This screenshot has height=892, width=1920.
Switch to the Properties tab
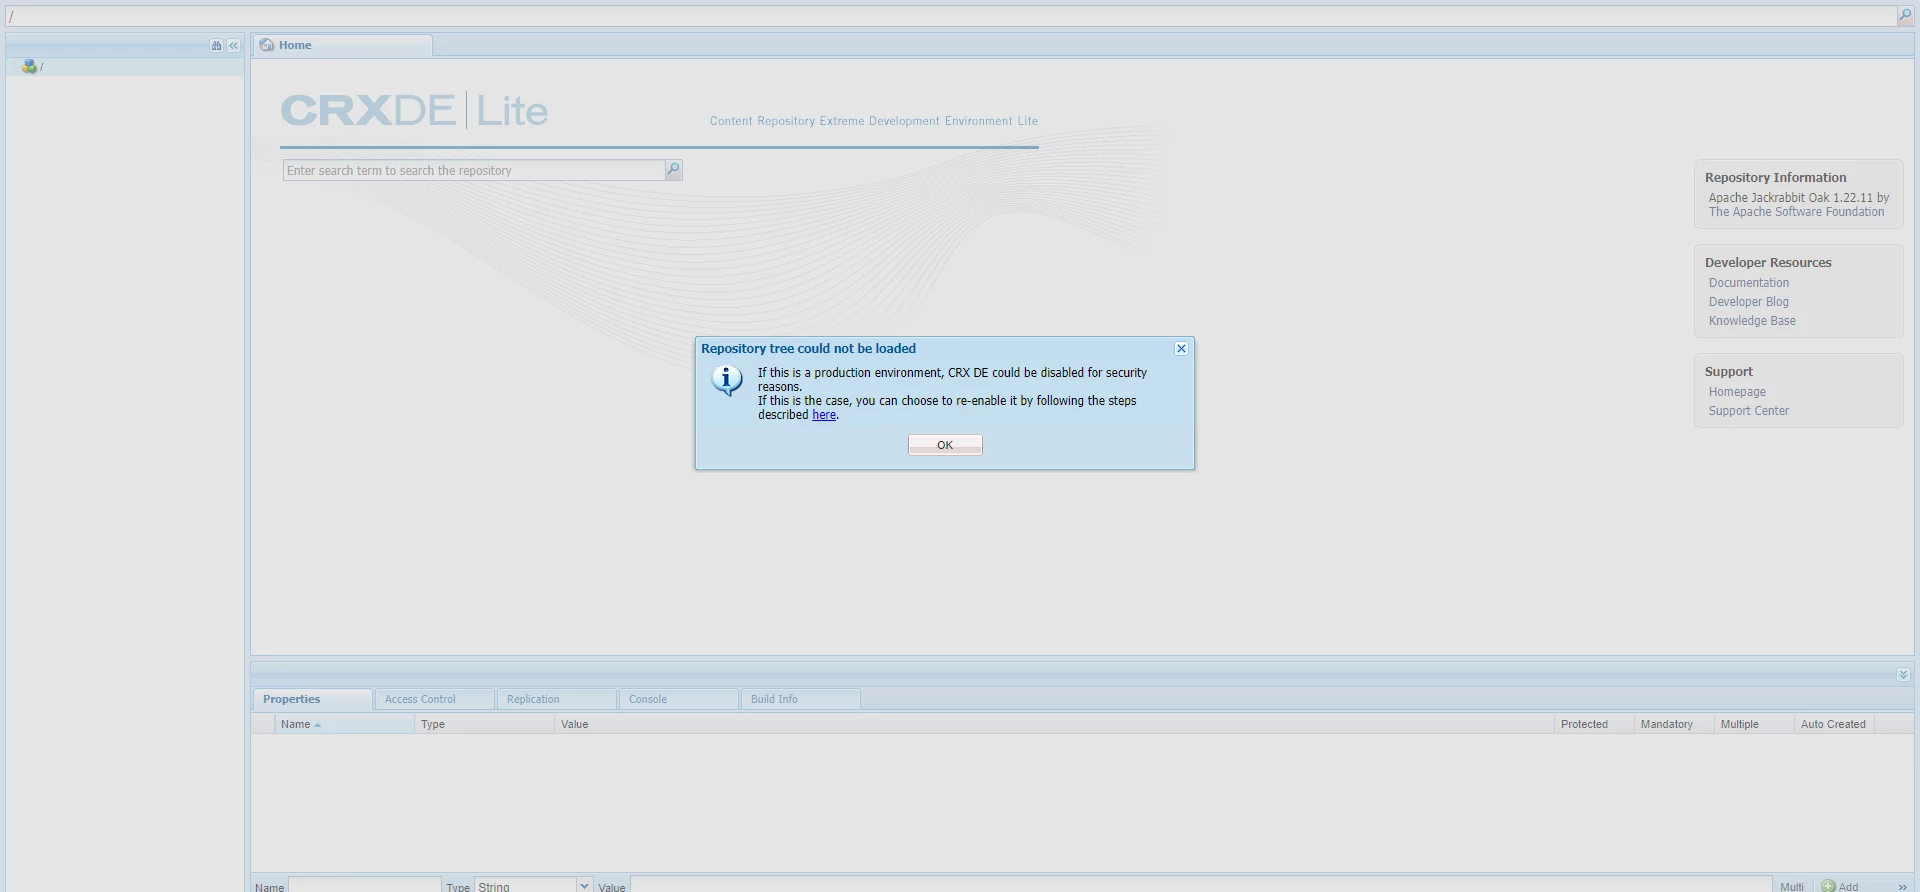312,699
